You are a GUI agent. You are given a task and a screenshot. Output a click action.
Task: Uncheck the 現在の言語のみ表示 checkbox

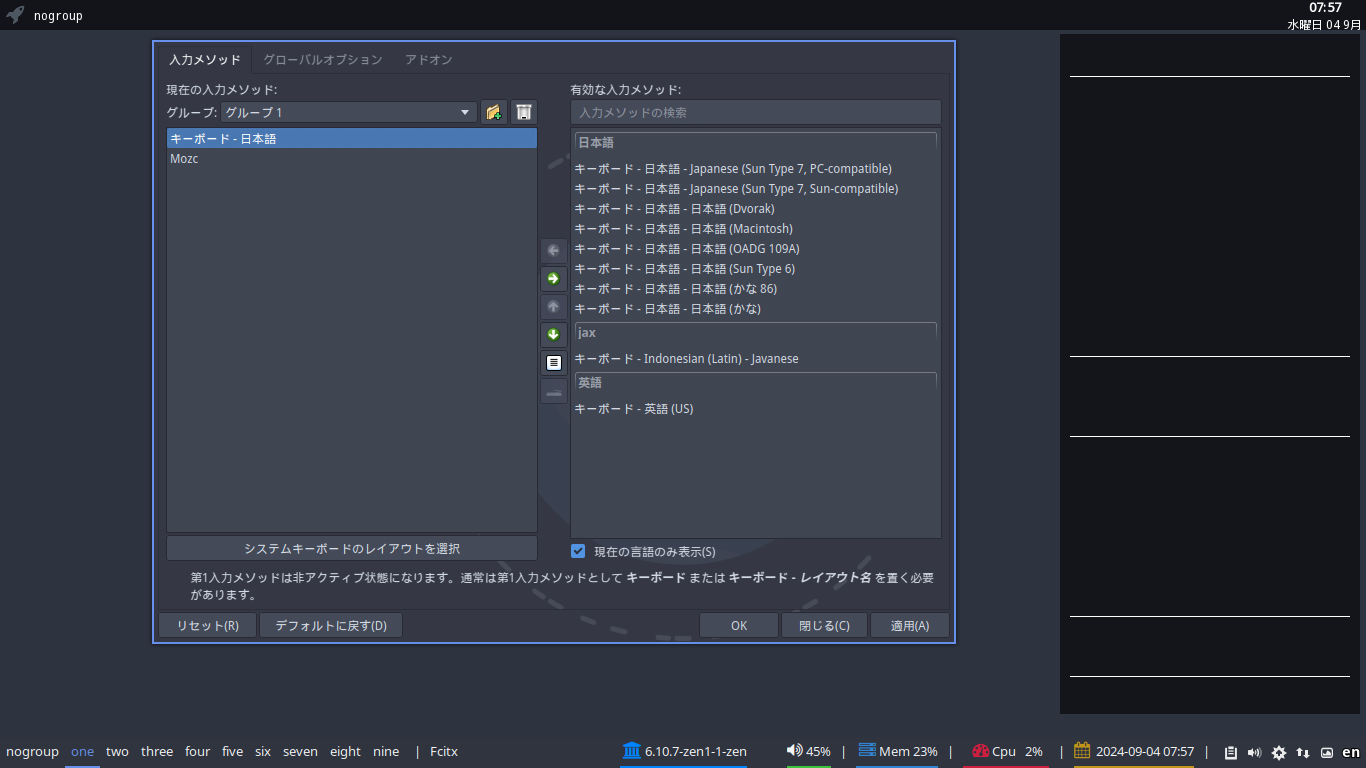click(x=578, y=551)
